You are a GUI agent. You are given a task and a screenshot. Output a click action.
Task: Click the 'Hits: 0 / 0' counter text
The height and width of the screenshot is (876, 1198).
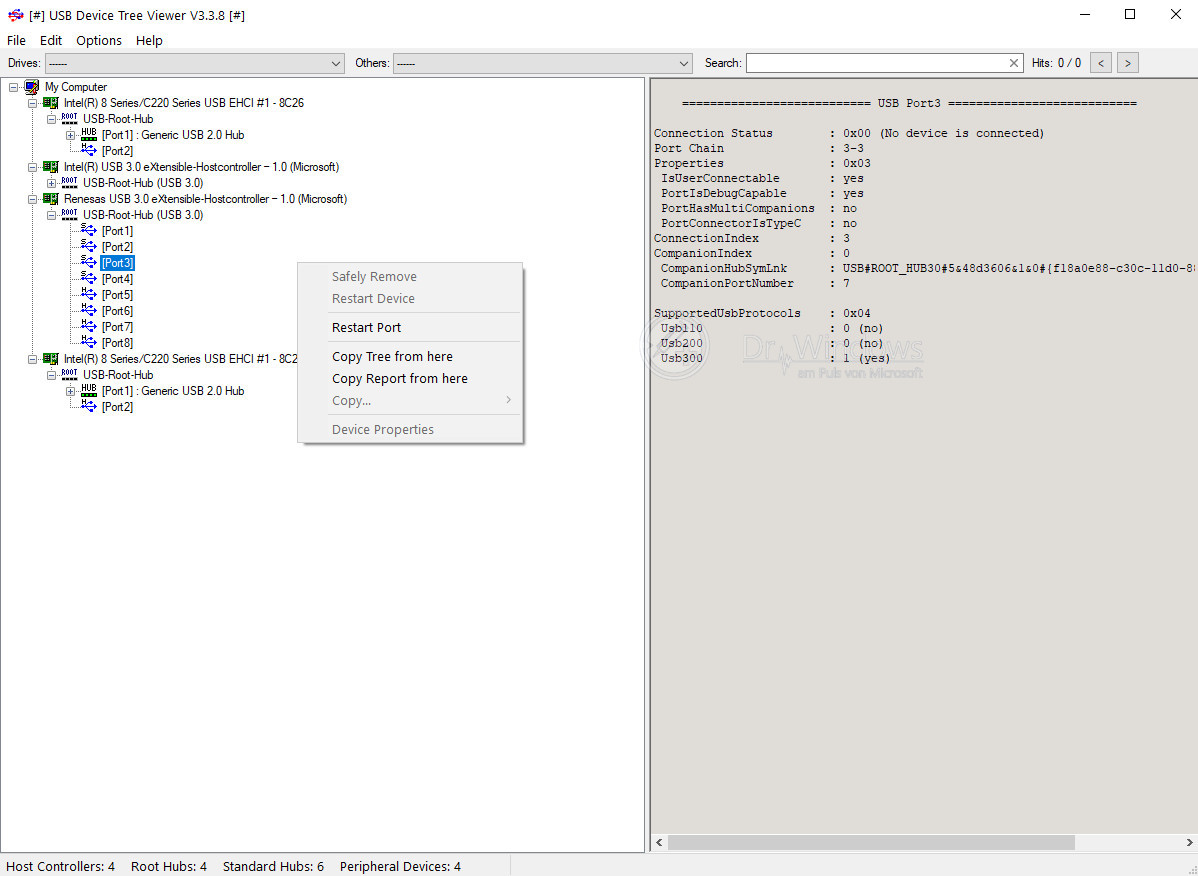coord(1056,63)
